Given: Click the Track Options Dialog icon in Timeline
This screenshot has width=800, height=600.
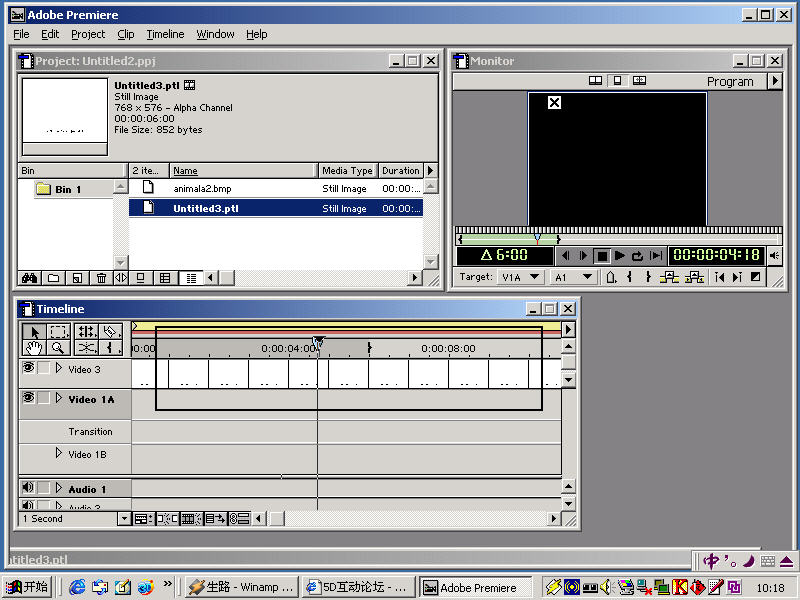Looking at the screenshot, I should tap(143, 519).
